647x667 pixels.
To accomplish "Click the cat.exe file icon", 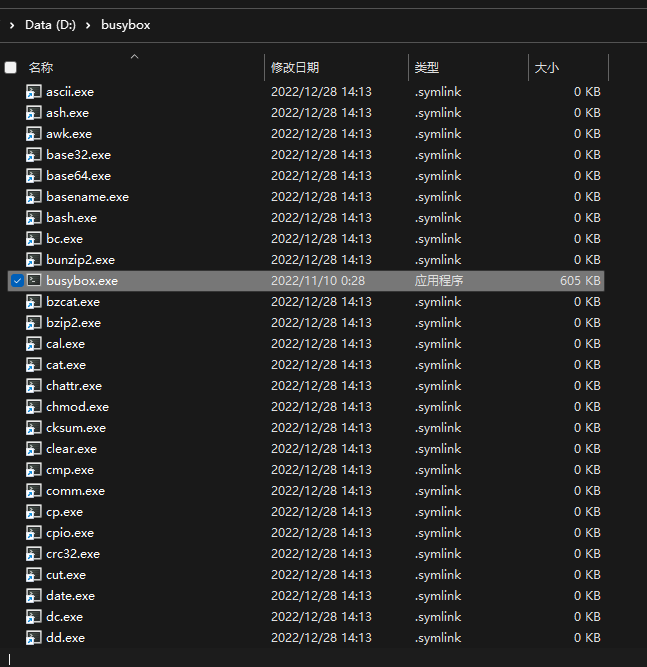I will pyautogui.click(x=34, y=365).
